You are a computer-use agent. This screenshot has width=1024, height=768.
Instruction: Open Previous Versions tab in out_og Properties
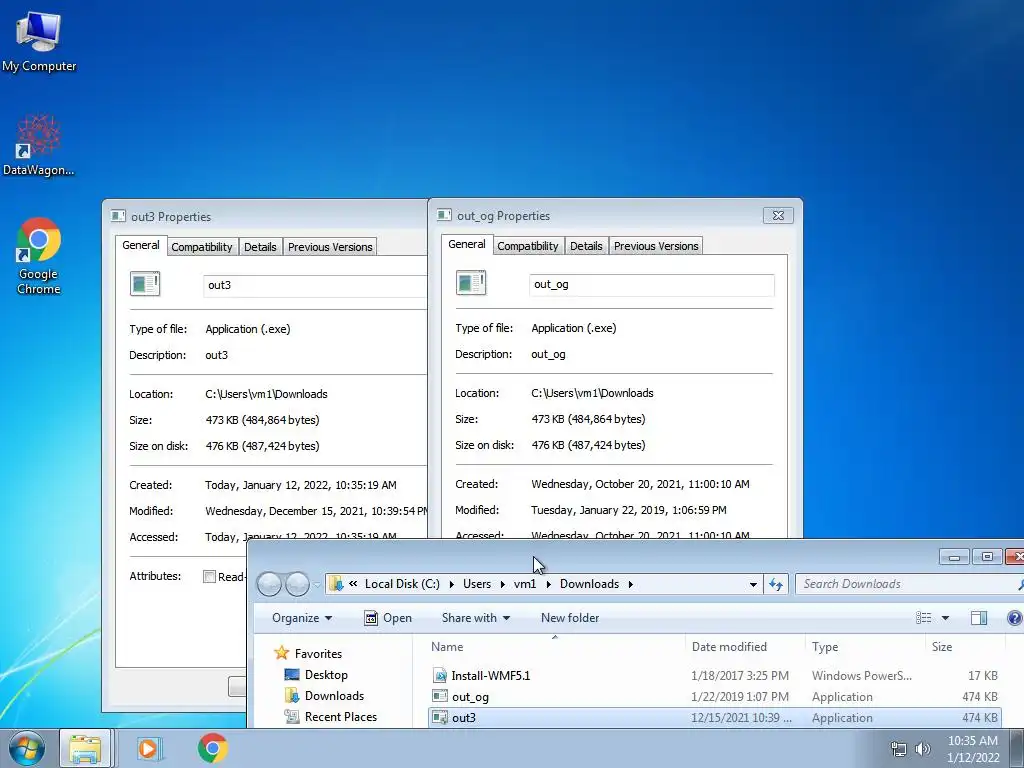(x=656, y=246)
